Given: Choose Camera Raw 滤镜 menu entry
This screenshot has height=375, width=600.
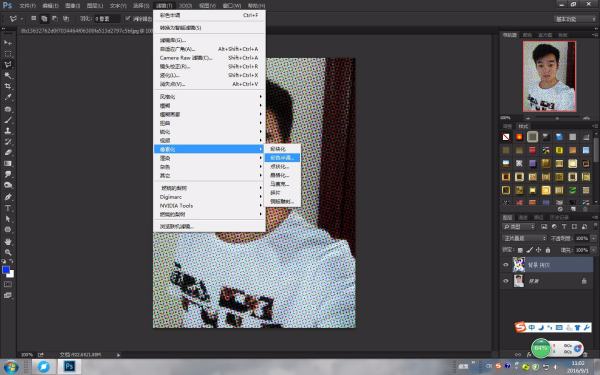Looking at the screenshot, I should (x=209, y=58).
